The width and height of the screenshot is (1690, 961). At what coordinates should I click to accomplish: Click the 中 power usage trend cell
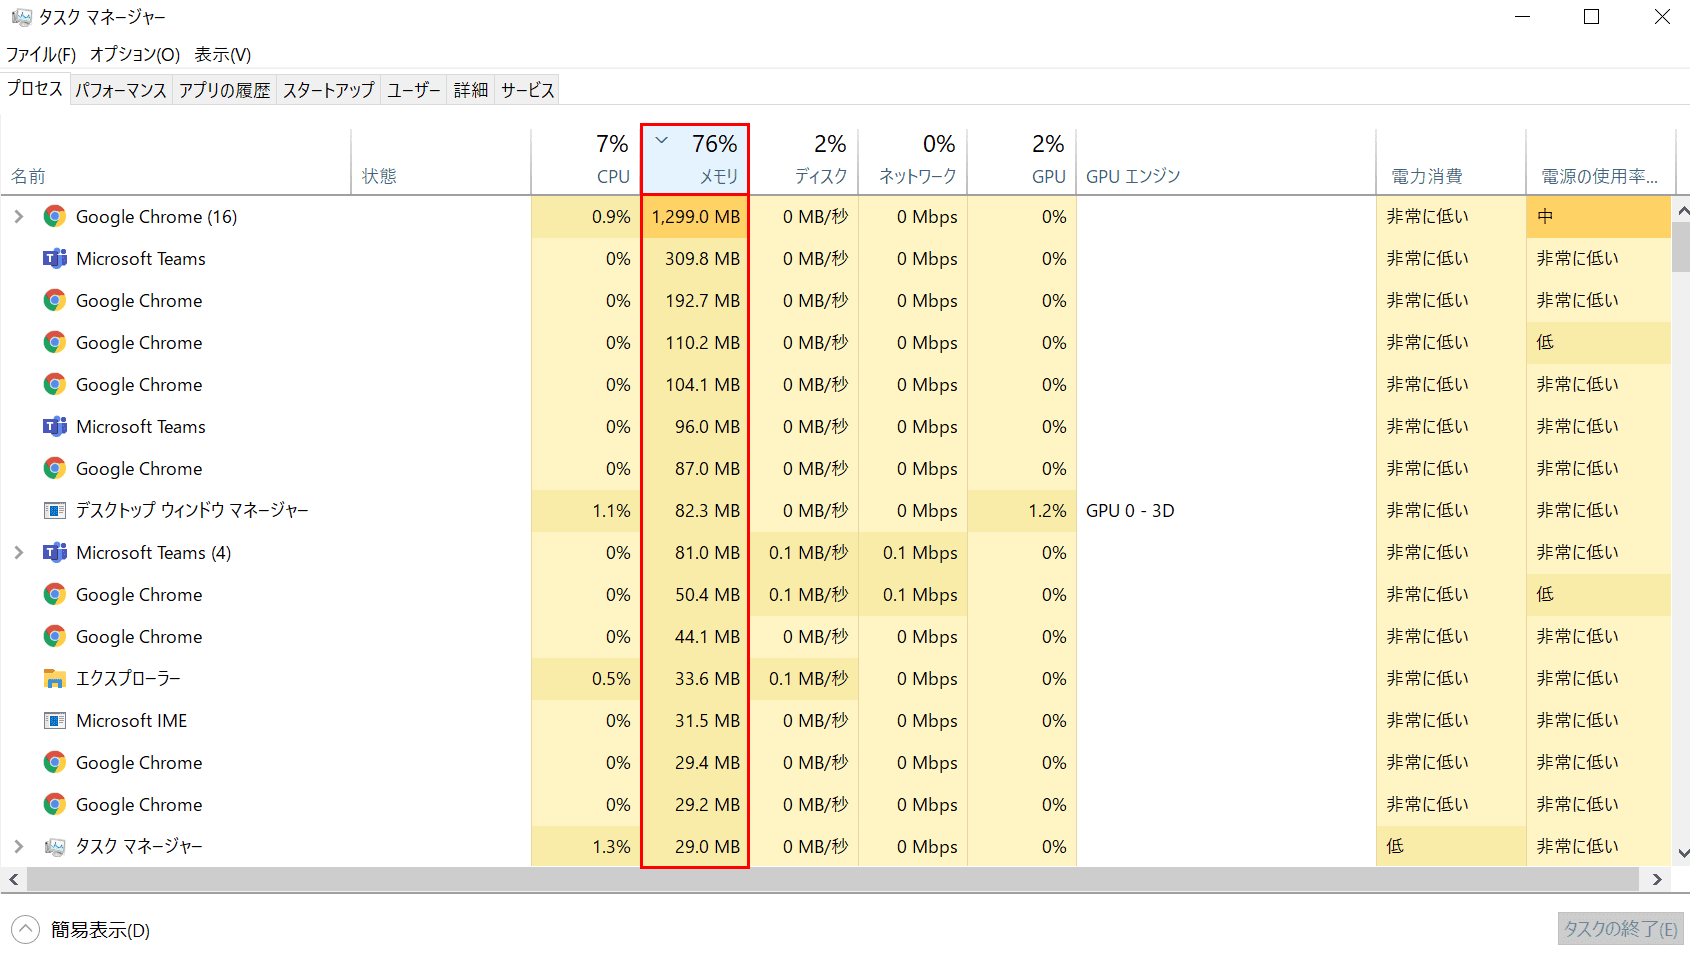(x=1598, y=217)
